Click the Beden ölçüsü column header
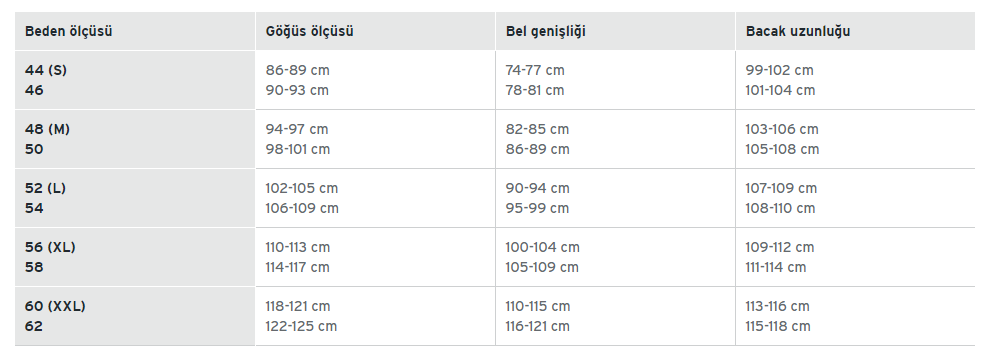The height and width of the screenshot is (360, 991). [x=68, y=31]
